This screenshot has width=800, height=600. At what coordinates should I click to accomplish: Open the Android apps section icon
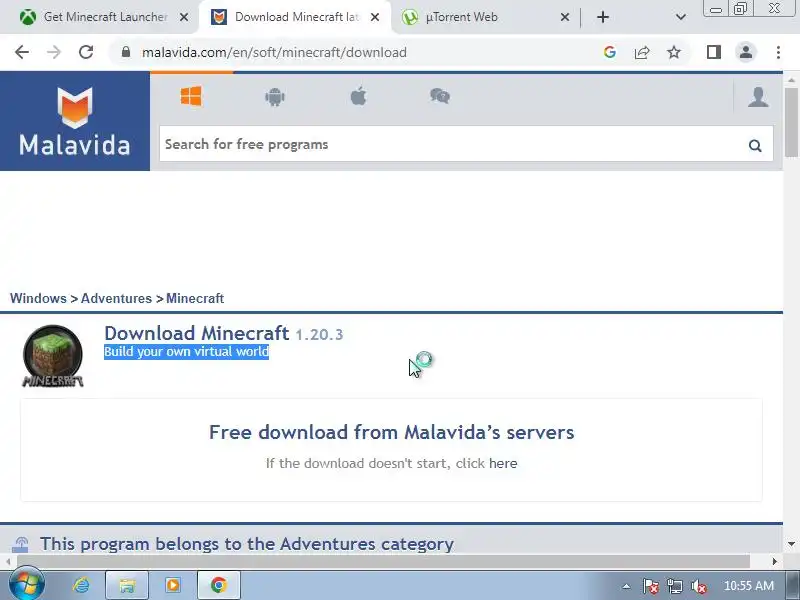pos(274,96)
